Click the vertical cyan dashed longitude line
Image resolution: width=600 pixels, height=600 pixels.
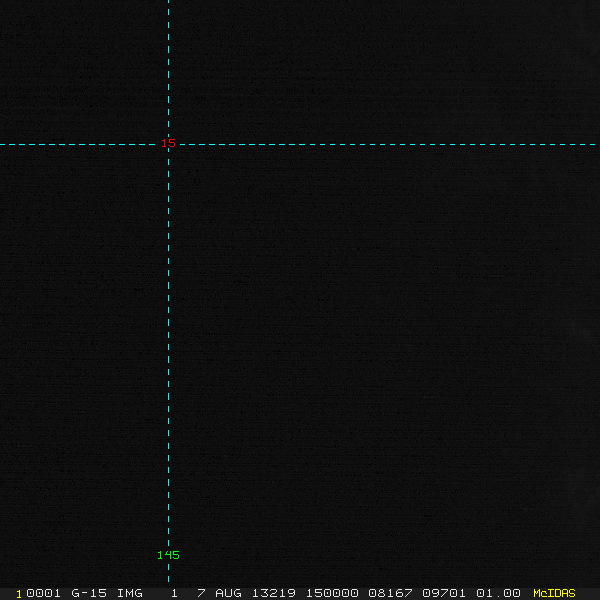pyautogui.click(x=168, y=350)
